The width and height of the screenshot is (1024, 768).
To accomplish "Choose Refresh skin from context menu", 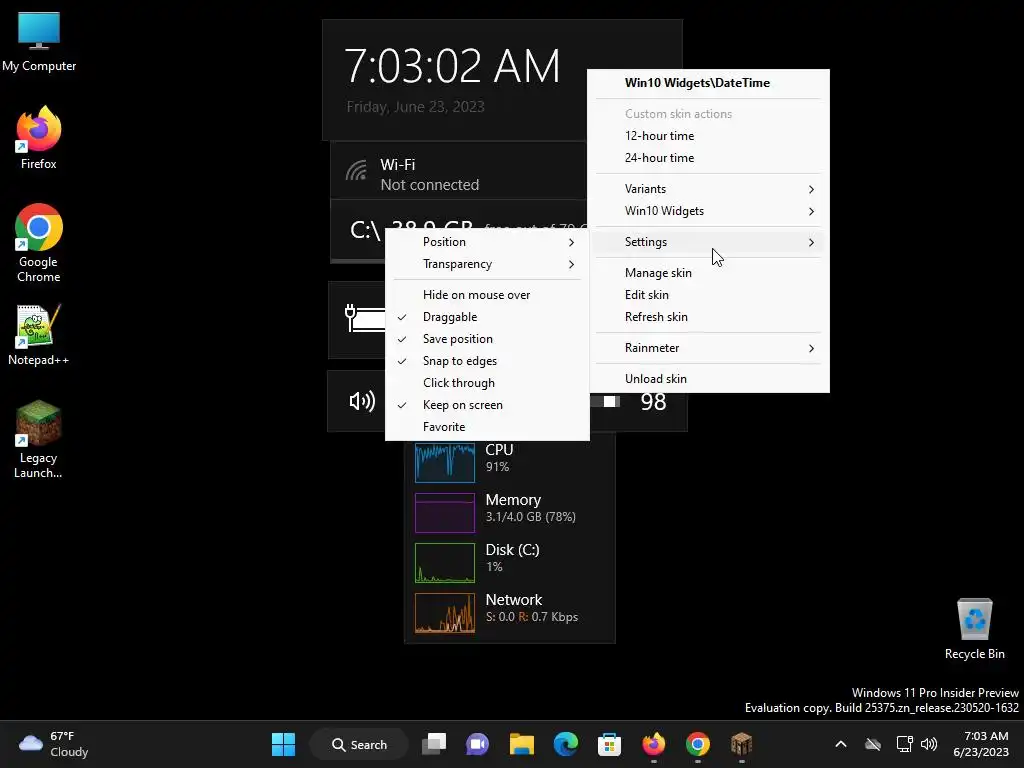I will 709,317.
